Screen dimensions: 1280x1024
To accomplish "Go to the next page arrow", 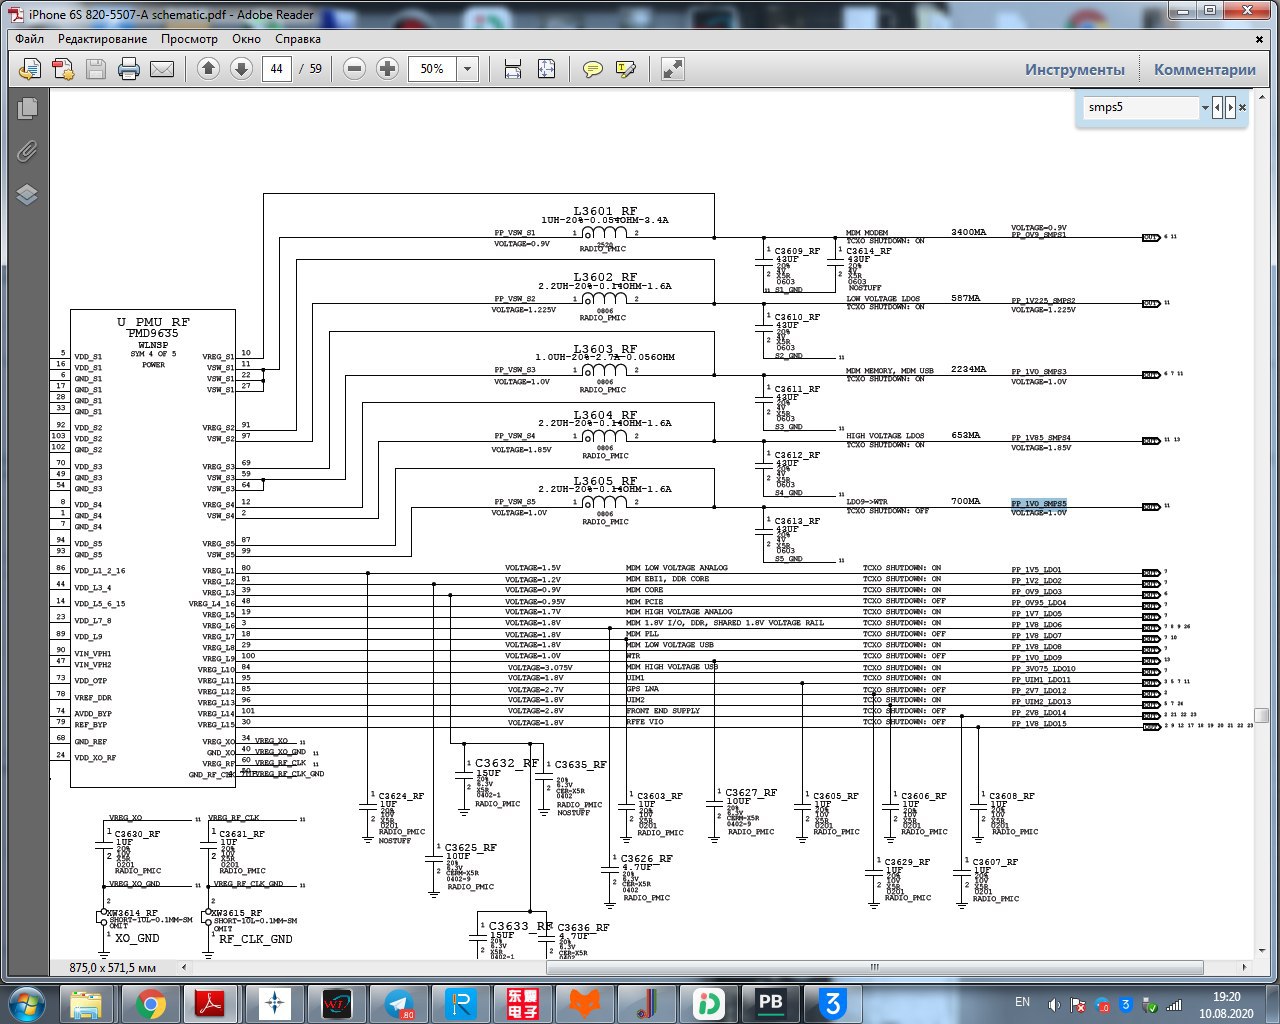I will tap(241, 69).
